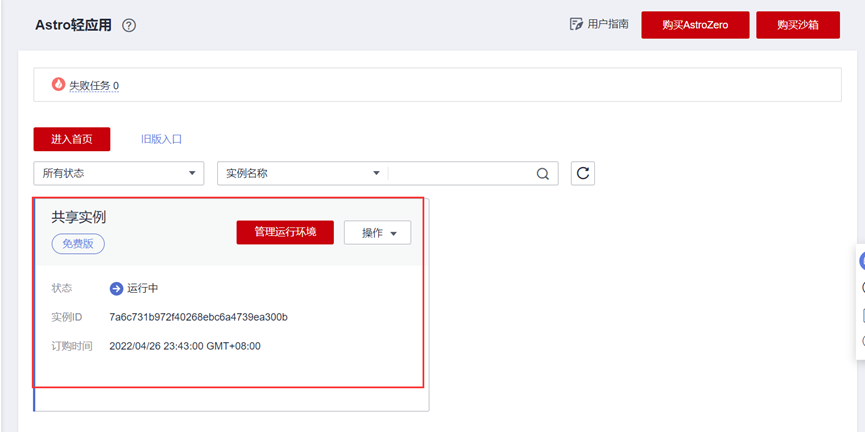The image size is (865, 432).
Task: Click the 用户指南 document icon
Action: [576, 24]
